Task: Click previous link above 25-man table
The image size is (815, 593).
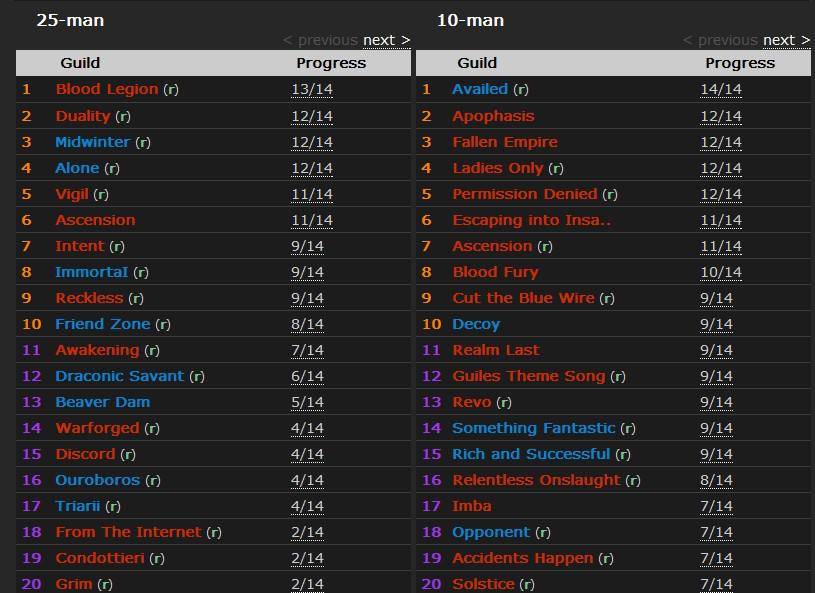Action: (320, 40)
